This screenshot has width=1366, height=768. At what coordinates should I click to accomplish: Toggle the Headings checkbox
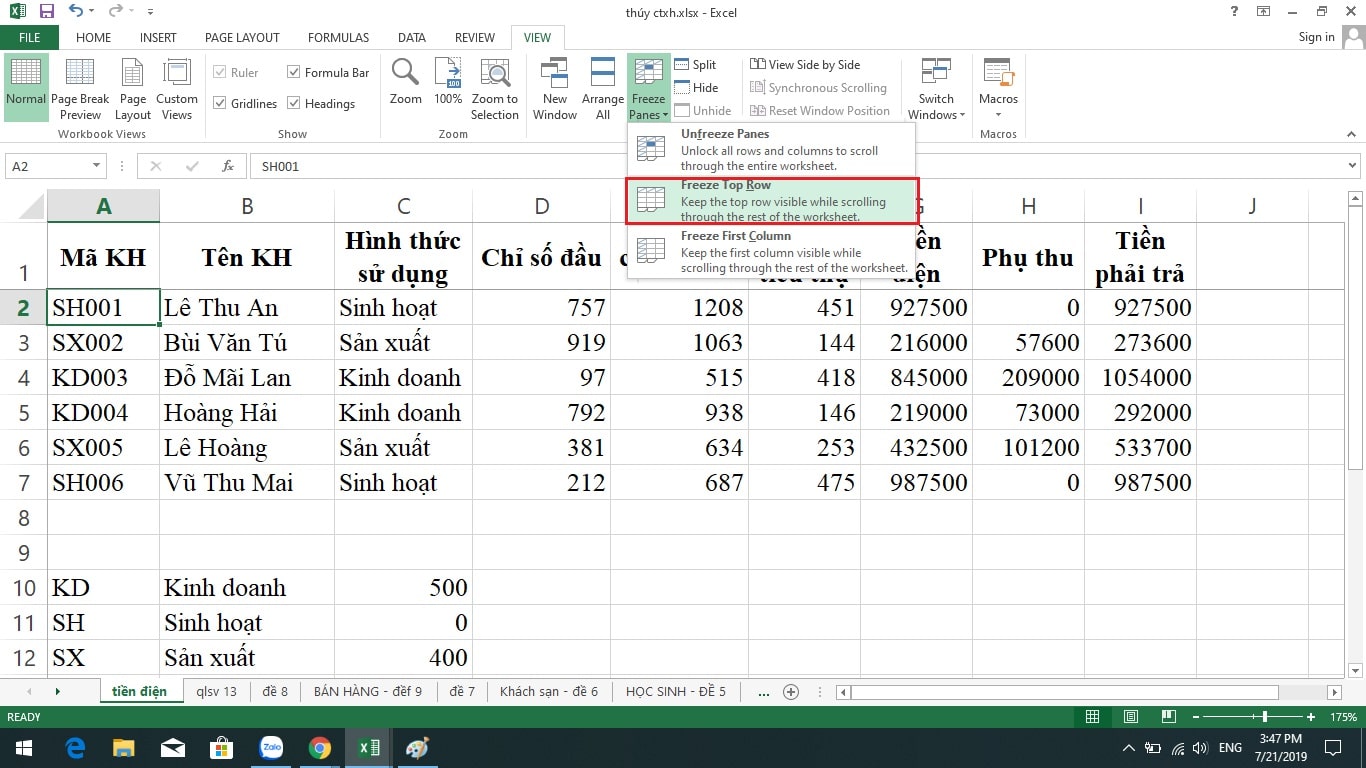click(x=293, y=103)
